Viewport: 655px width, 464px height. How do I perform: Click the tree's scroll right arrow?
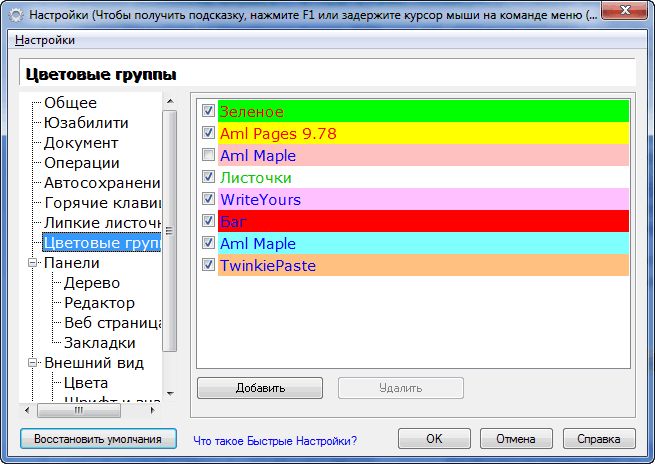[x=152, y=411]
